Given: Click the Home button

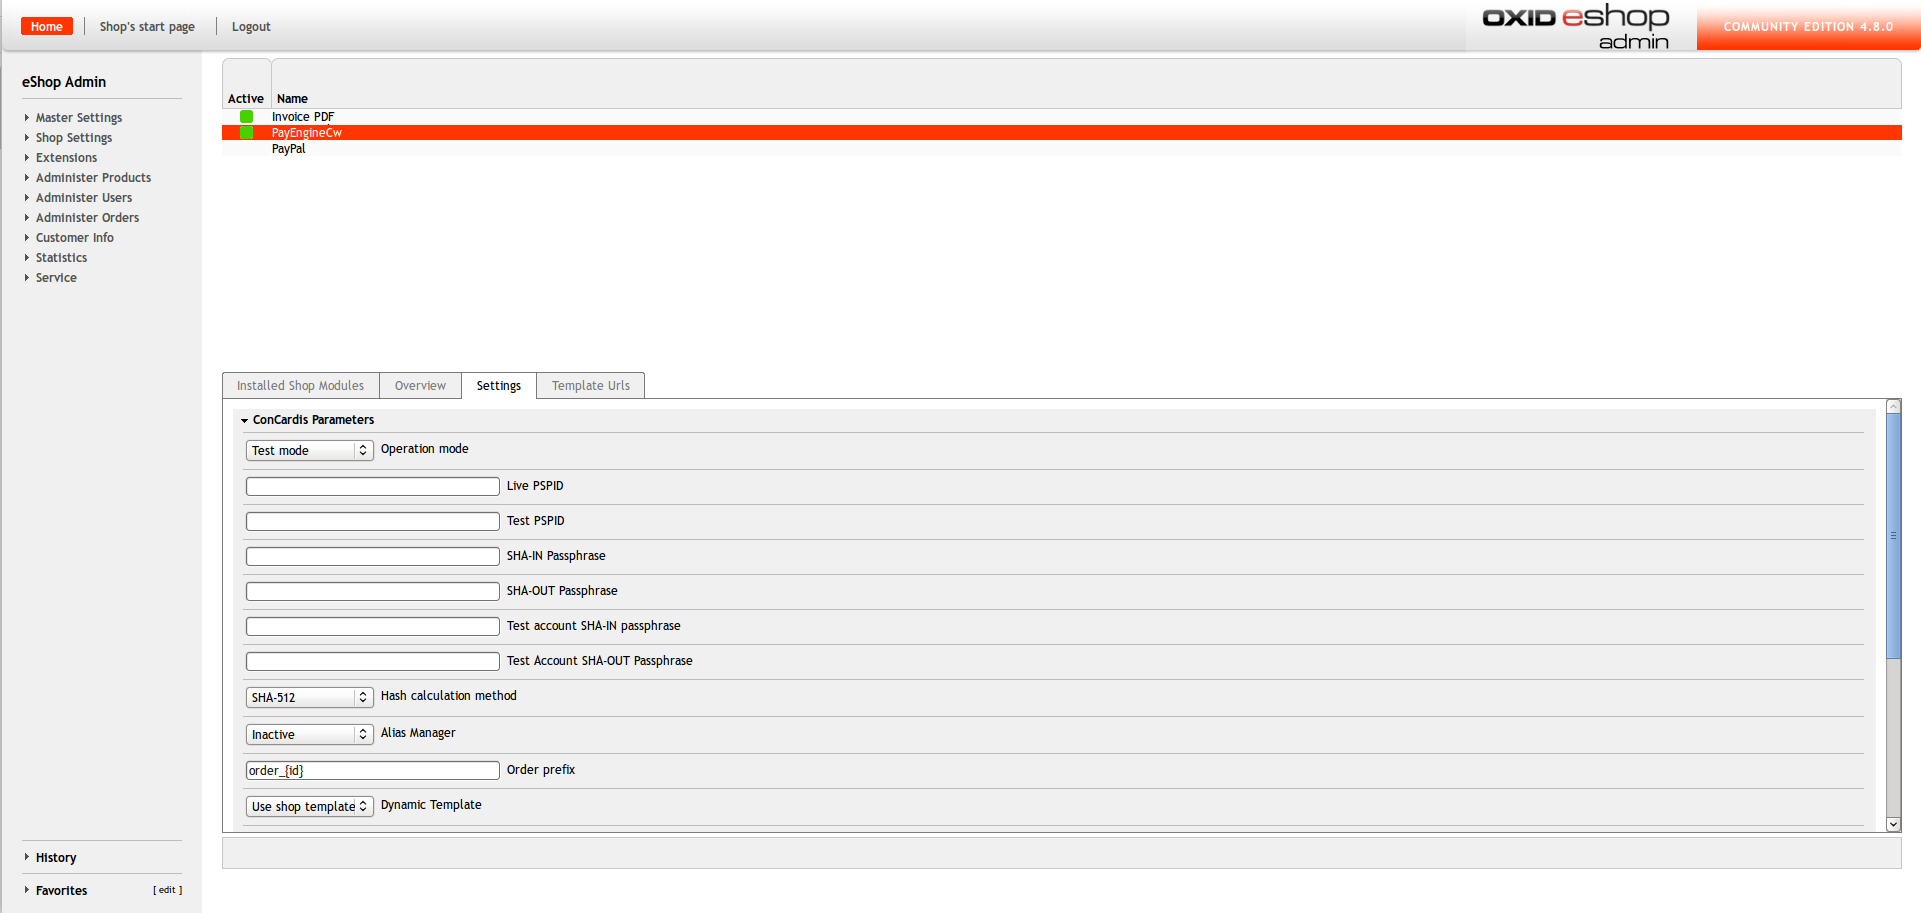Looking at the screenshot, I should tap(46, 27).
